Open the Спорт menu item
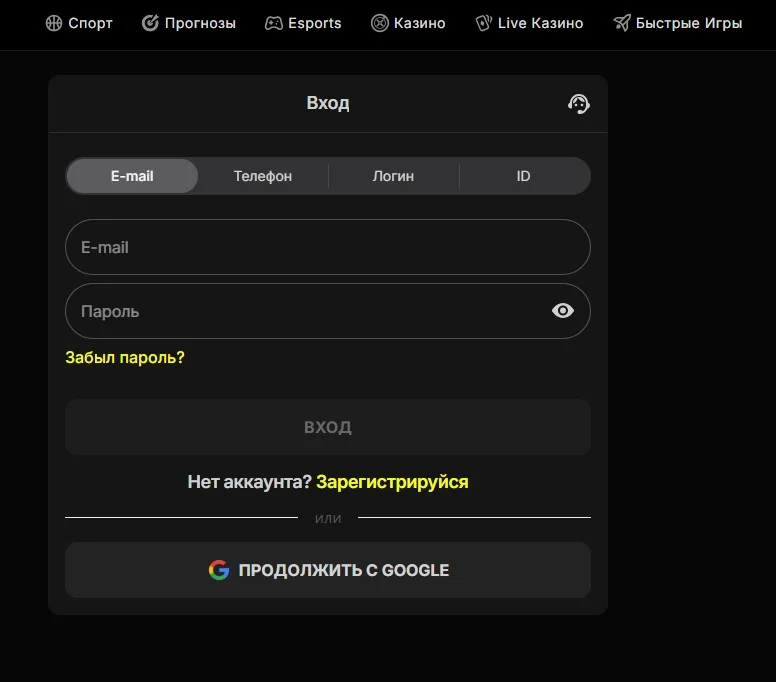776x682 pixels. 79,23
